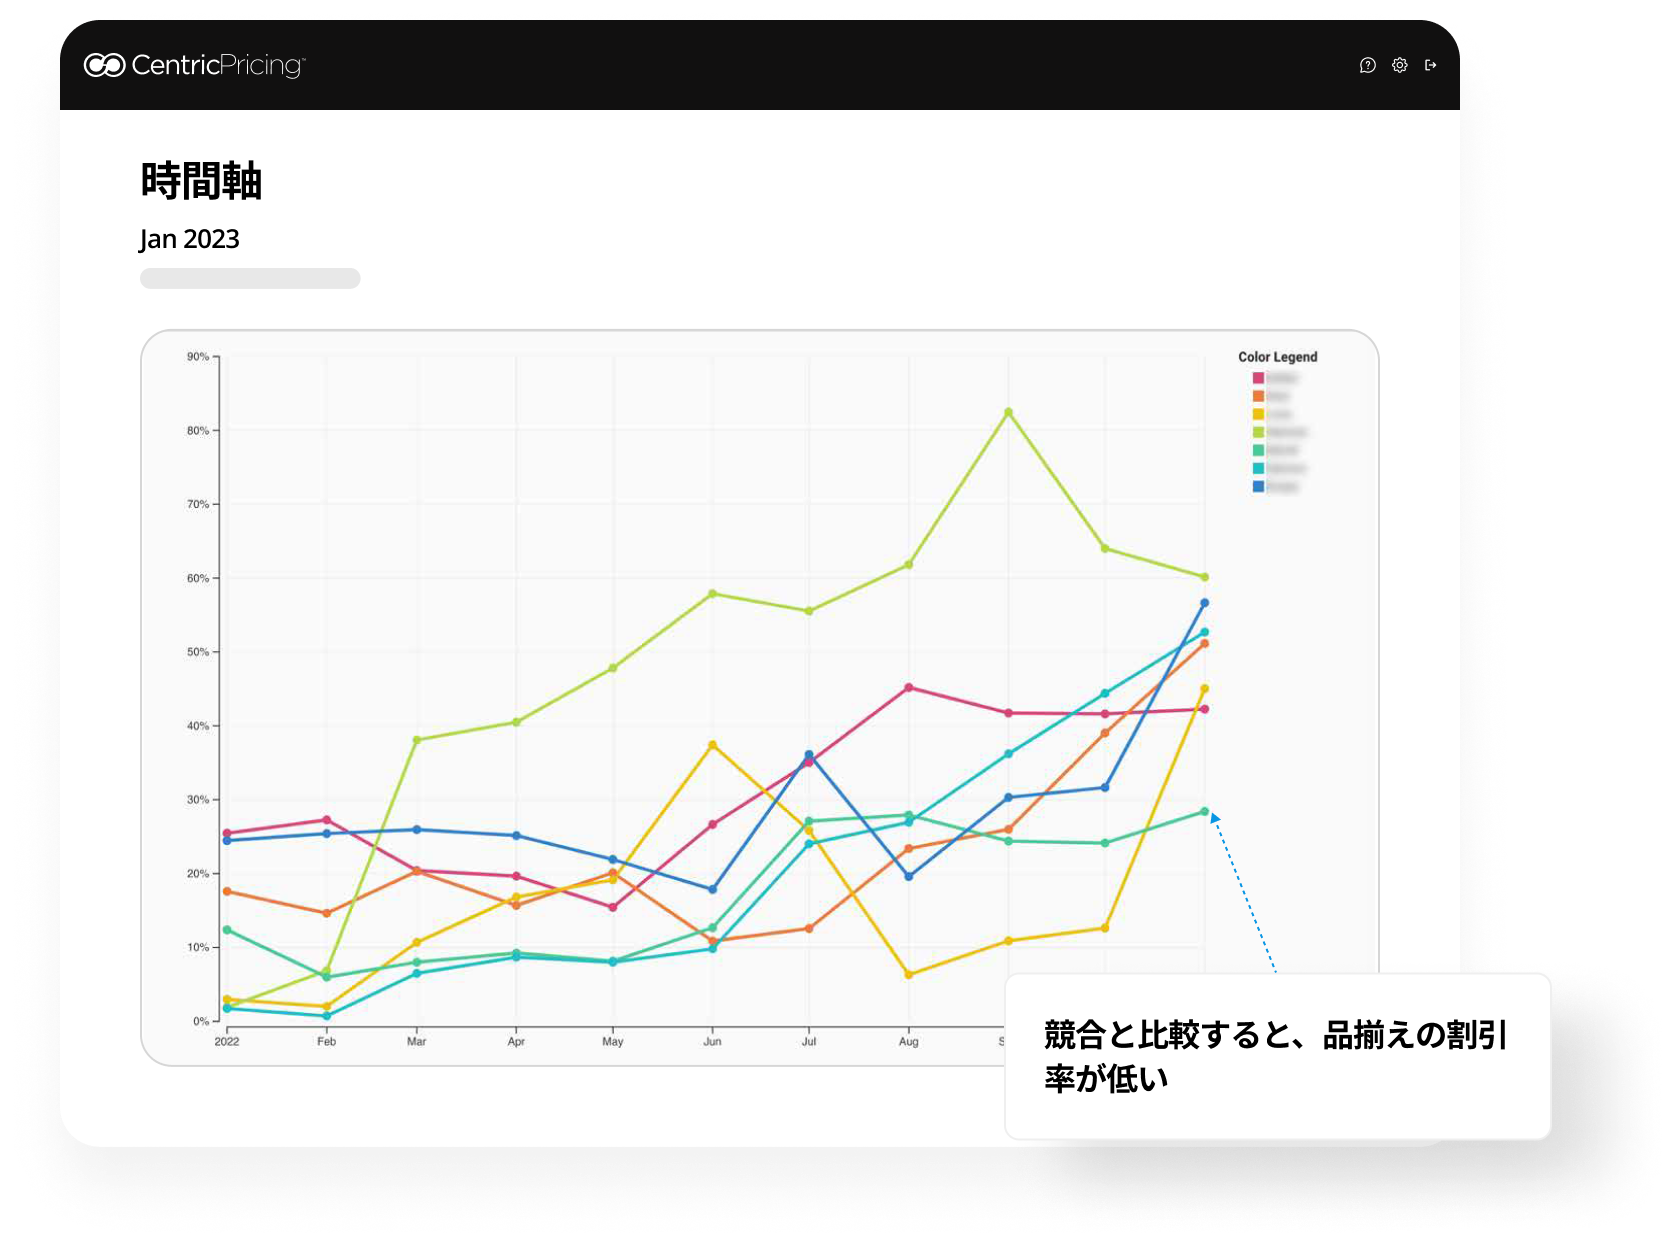Click the lime green point above Mar near 38%

click(417, 740)
